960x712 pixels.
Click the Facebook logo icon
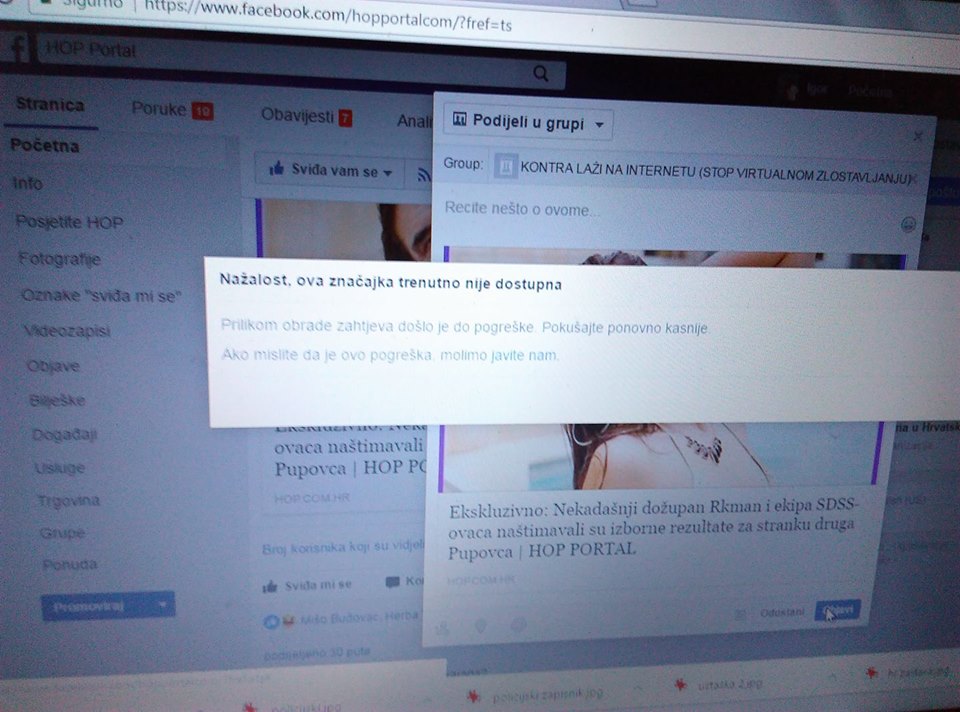[x=18, y=49]
